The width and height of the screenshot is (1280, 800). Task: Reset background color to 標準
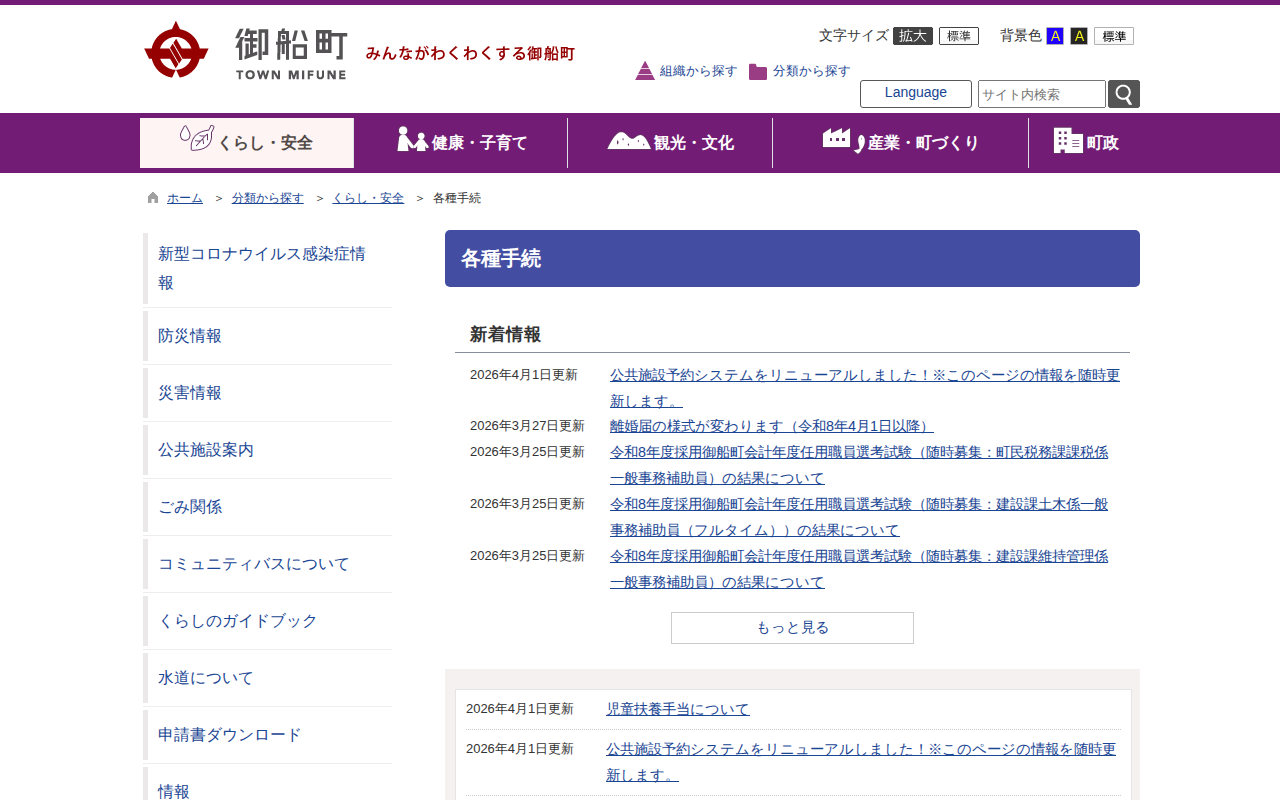tap(1114, 36)
